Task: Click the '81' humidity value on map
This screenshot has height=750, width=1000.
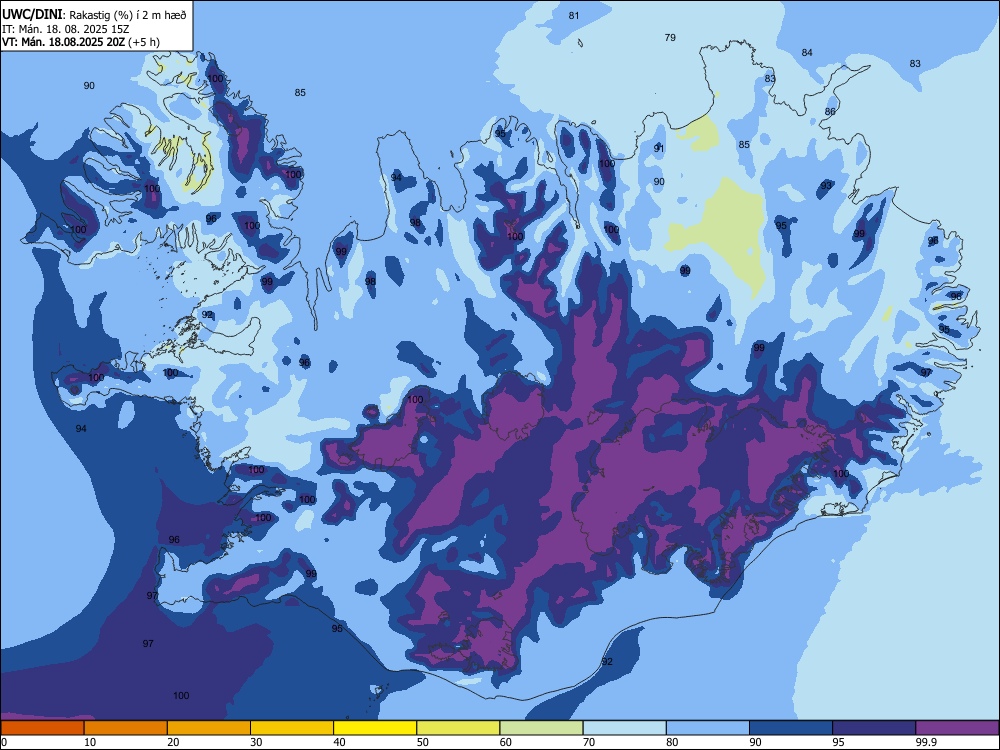Action: 574,15
